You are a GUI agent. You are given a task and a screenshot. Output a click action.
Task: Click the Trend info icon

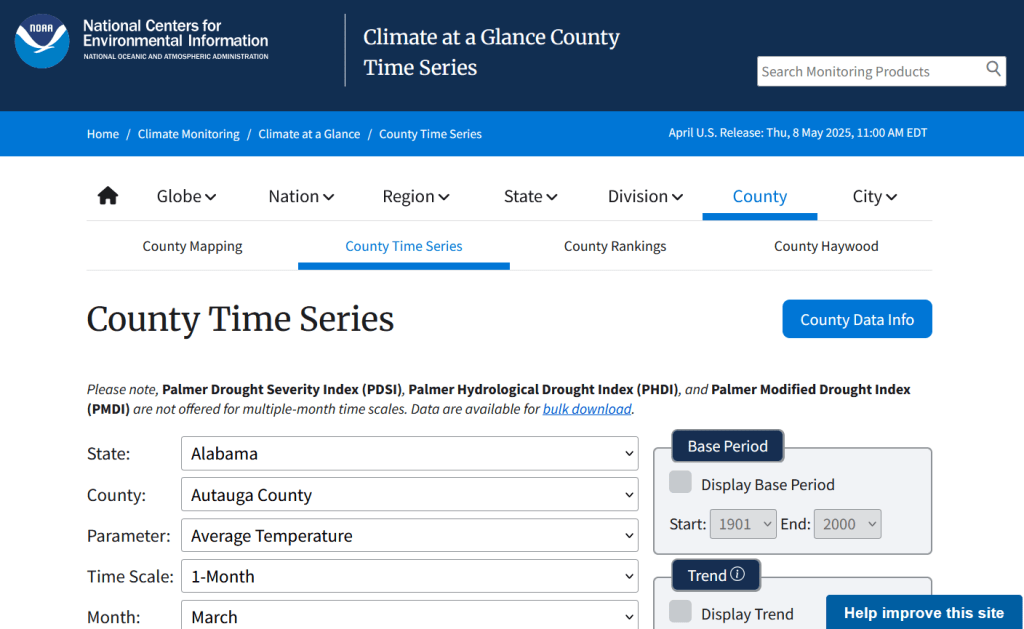pos(738,575)
